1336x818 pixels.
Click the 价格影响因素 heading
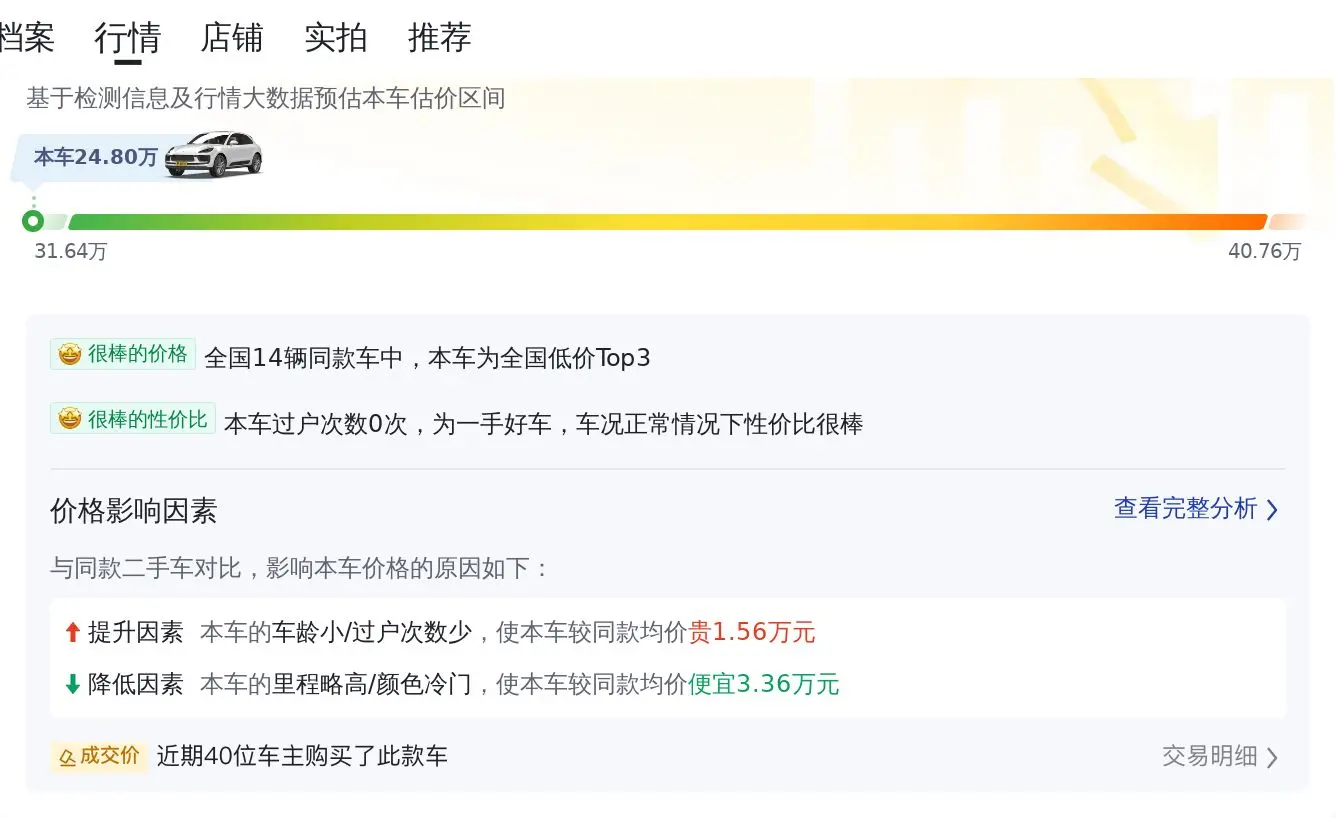tap(134, 511)
